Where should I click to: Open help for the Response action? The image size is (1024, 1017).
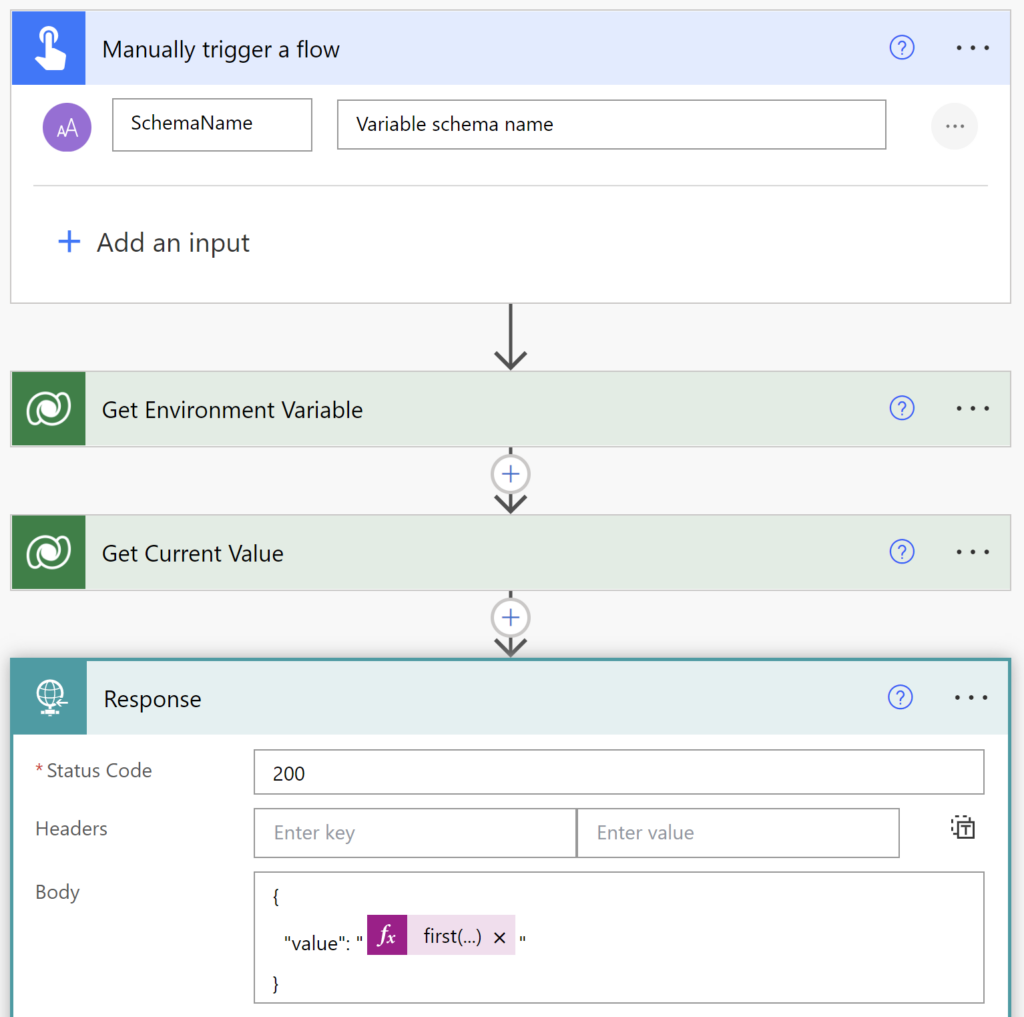click(x=900, y=697)
